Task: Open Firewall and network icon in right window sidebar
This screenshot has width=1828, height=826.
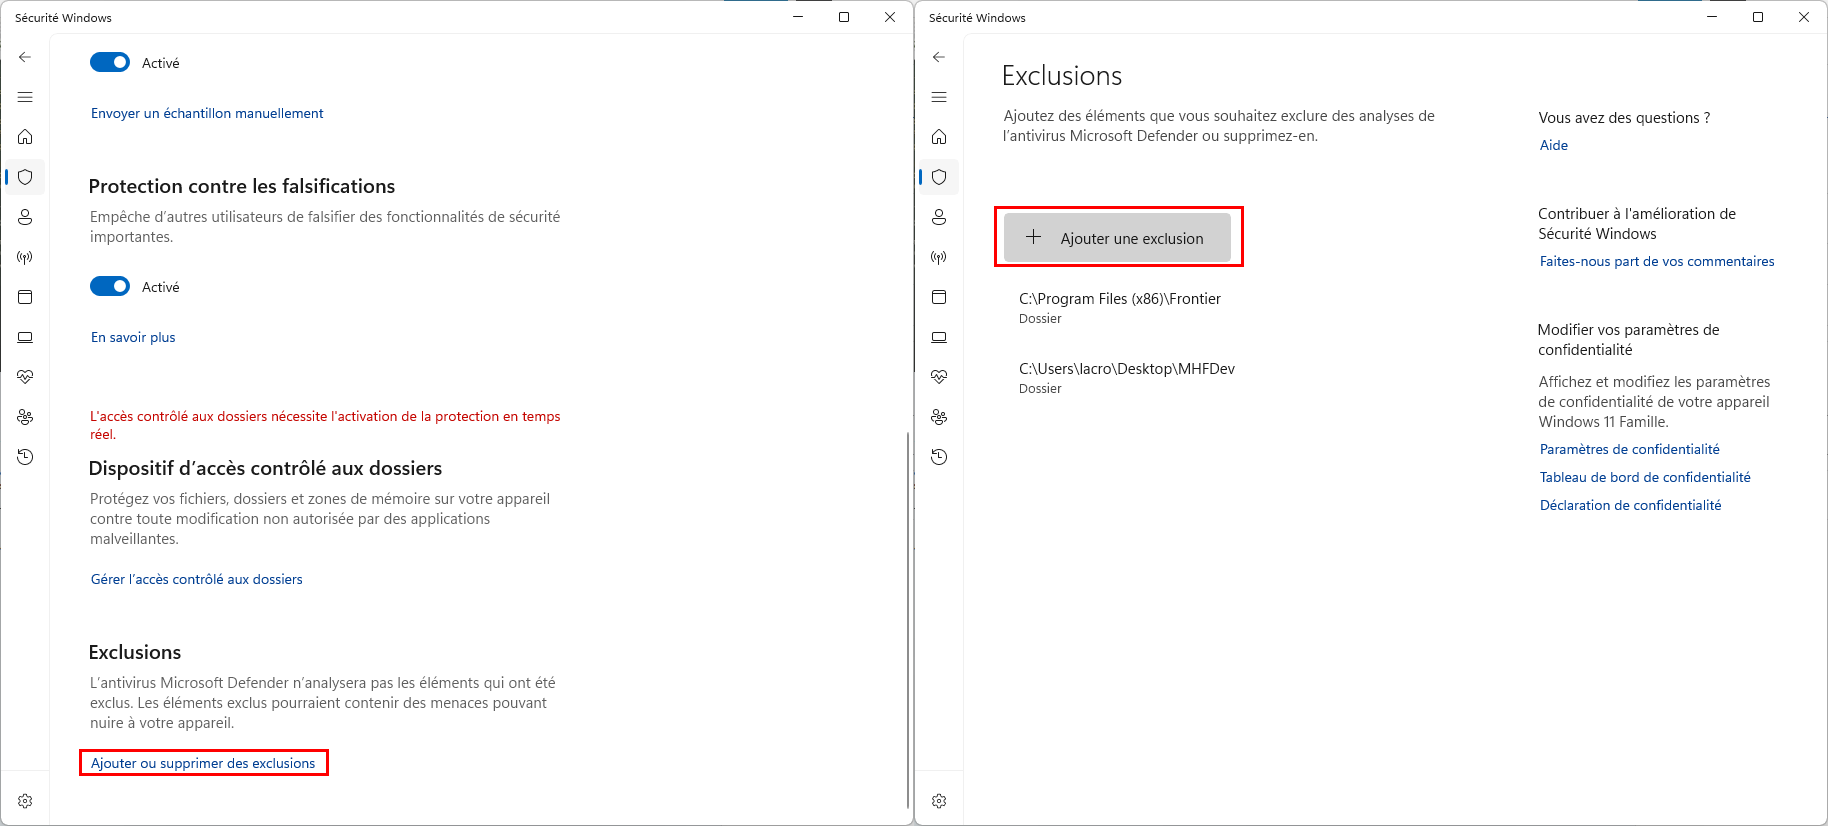Action: [x=939, y=257]
